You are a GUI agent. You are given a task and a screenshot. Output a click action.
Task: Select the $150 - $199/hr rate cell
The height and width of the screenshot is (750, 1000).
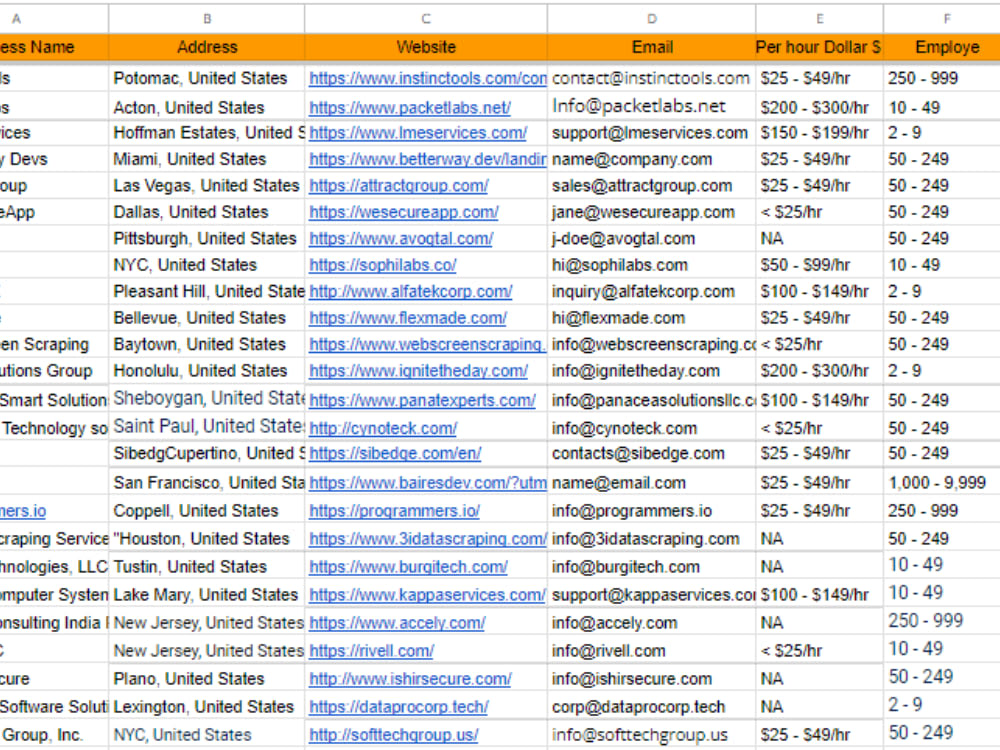(820, 133)
